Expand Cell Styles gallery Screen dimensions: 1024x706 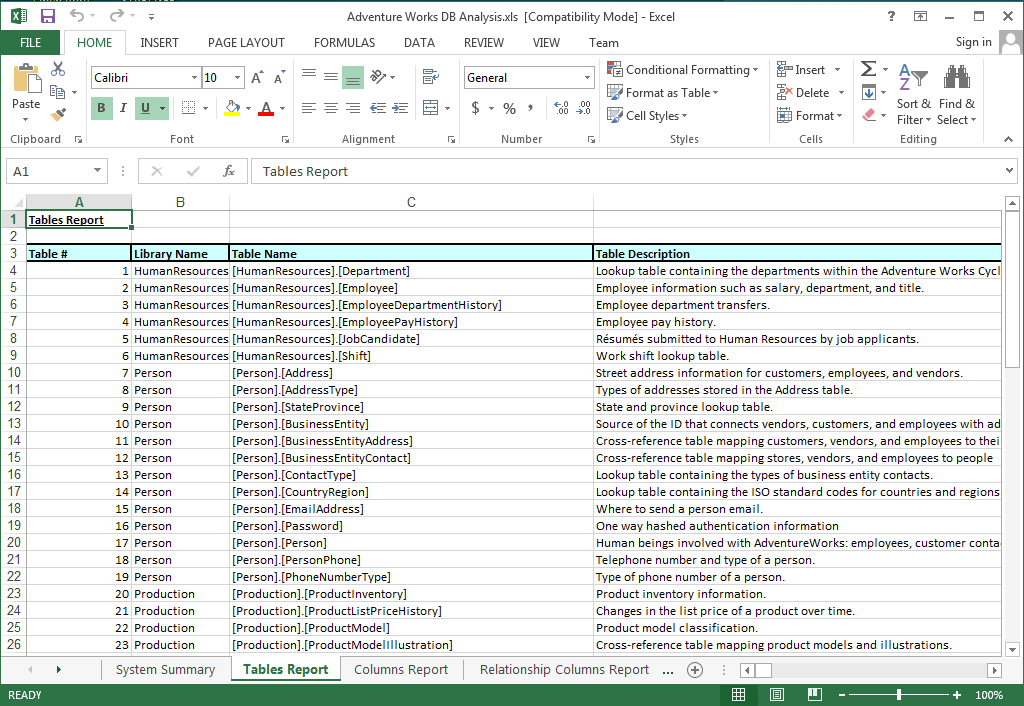tap(647, 116)
